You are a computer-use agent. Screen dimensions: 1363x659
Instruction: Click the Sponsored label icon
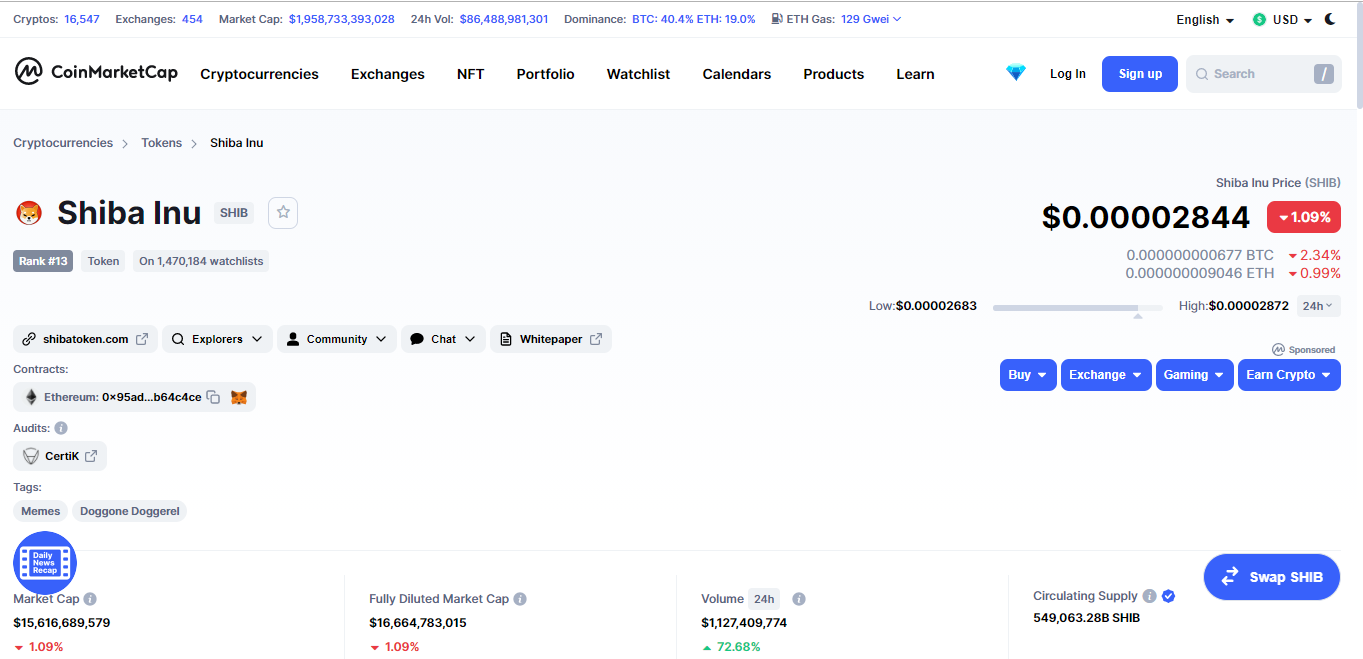pyautogui.click(x=1278, y=350)
